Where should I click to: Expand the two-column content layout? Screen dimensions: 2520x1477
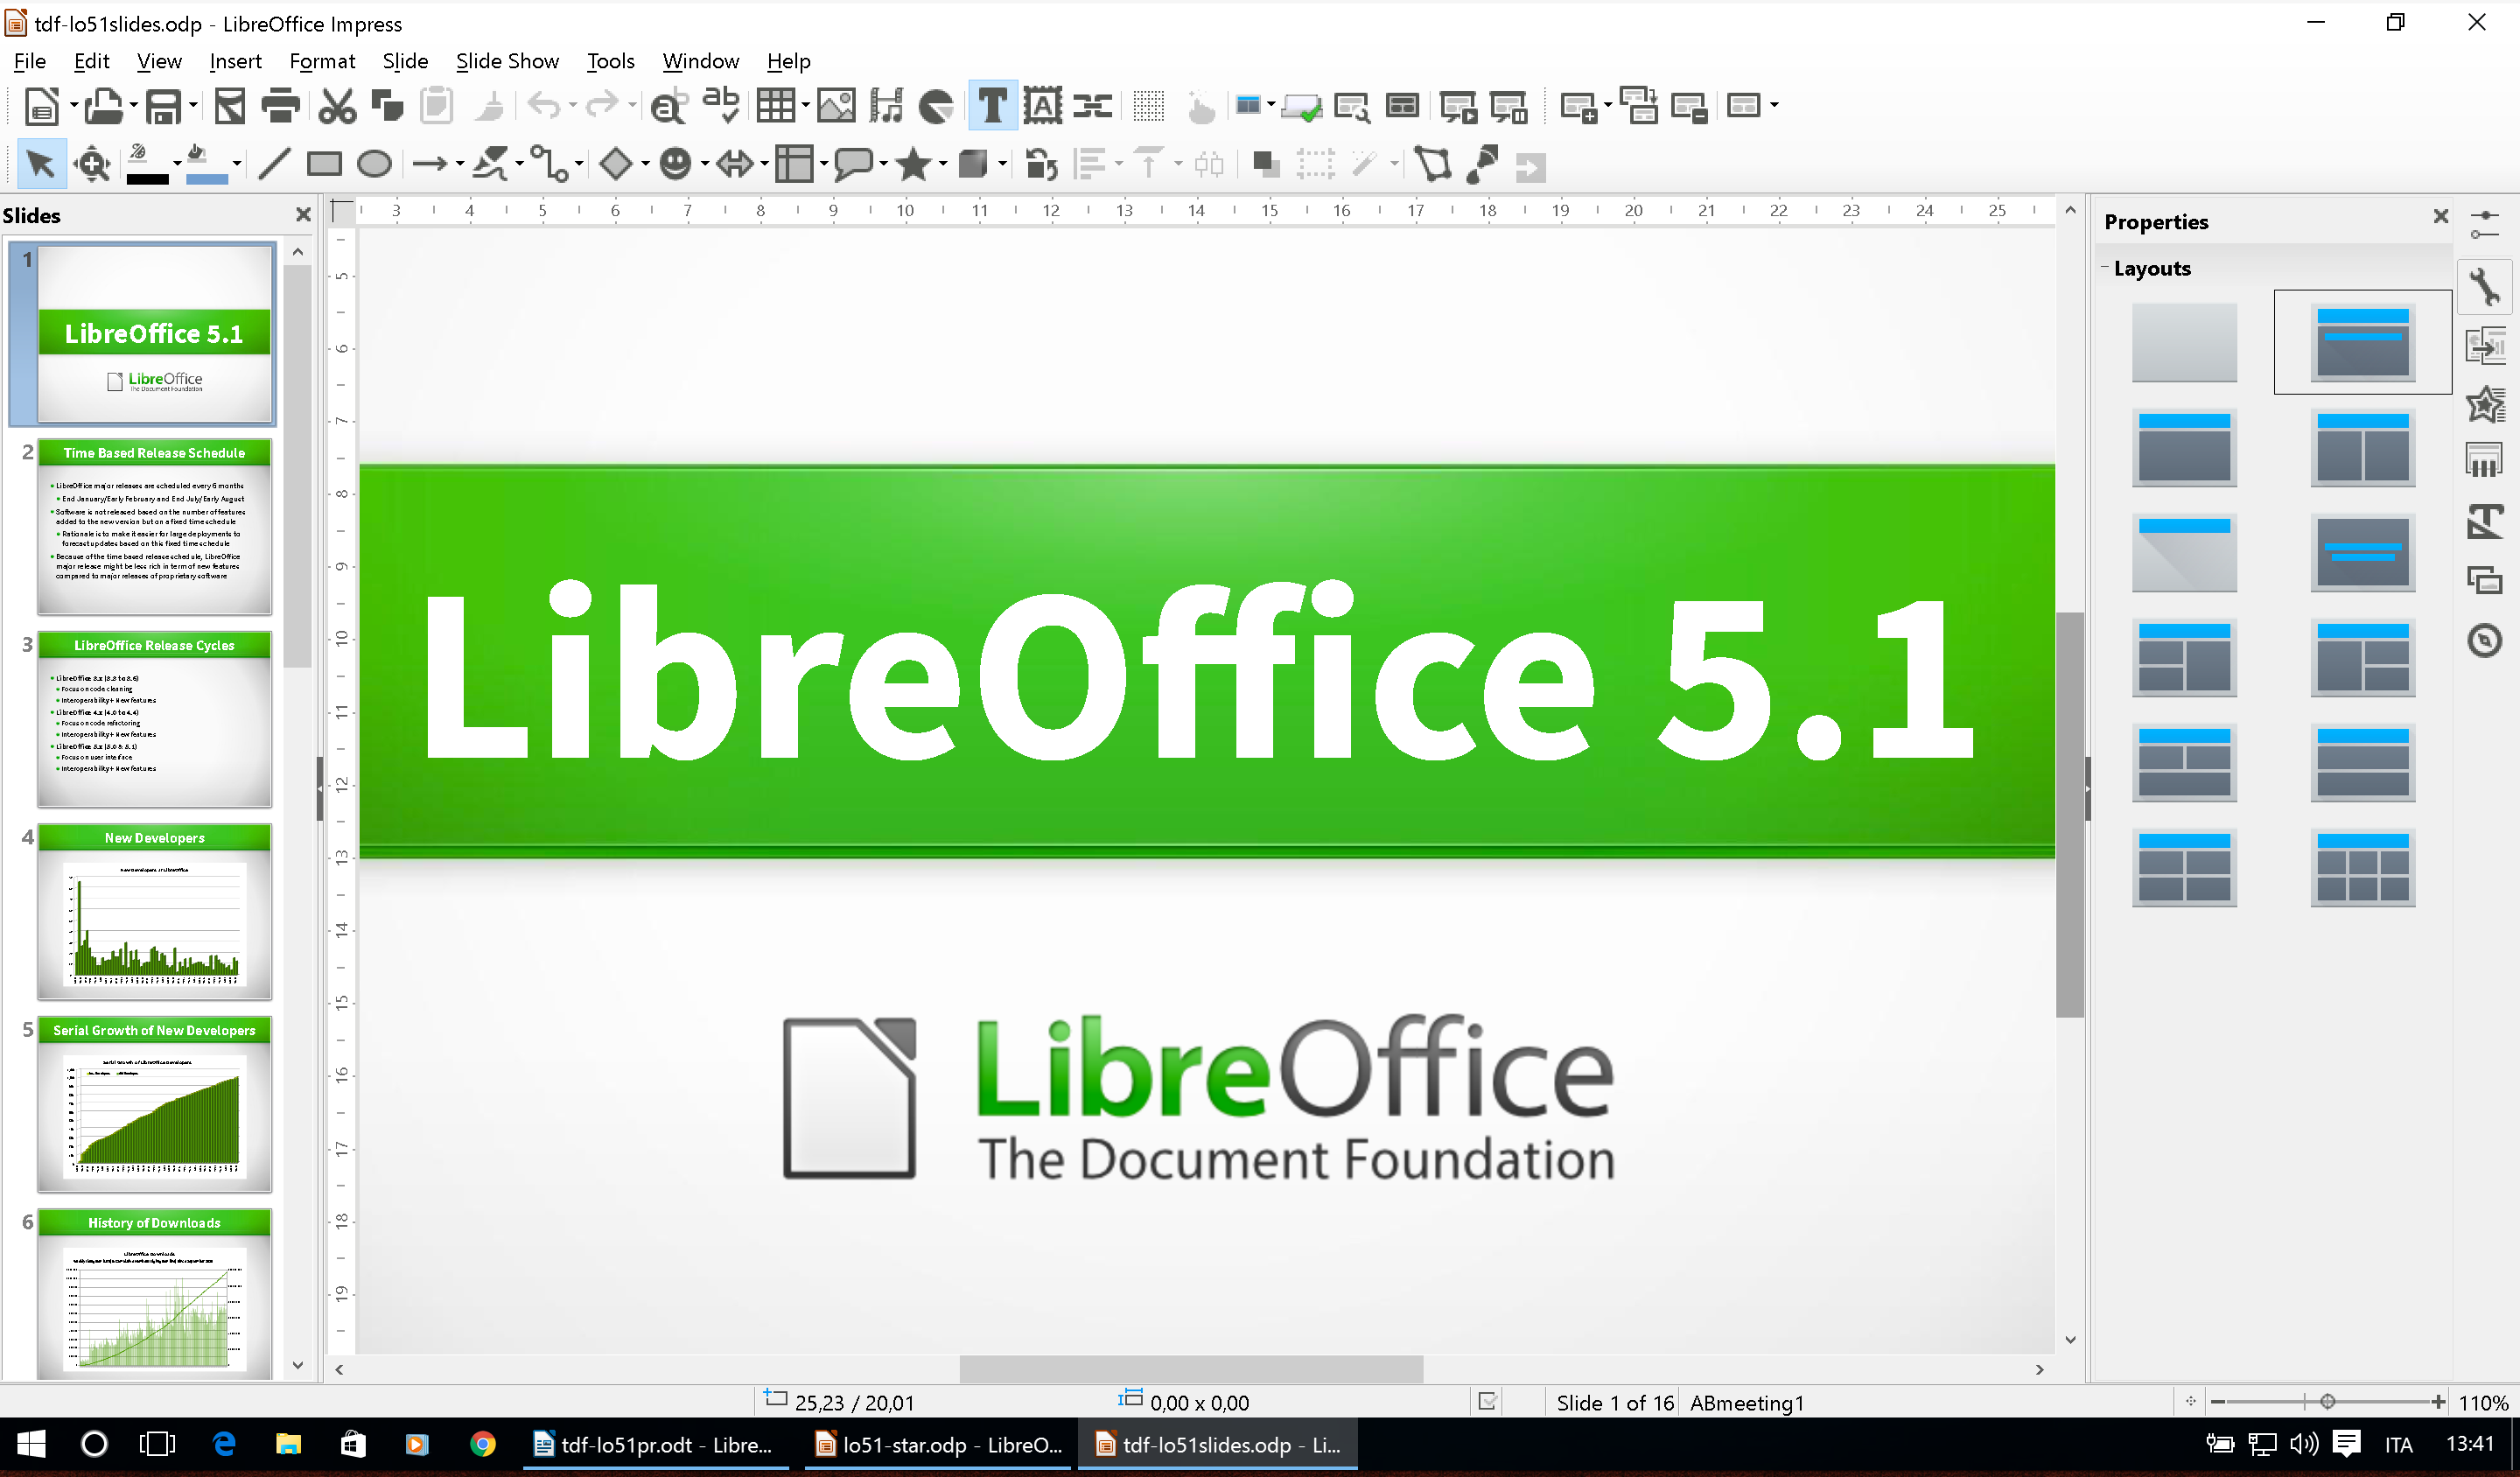(2362, 446)
